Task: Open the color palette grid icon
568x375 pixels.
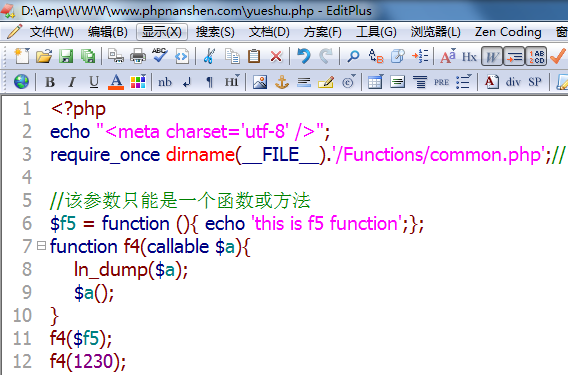Action: click(x=138, y=82)
